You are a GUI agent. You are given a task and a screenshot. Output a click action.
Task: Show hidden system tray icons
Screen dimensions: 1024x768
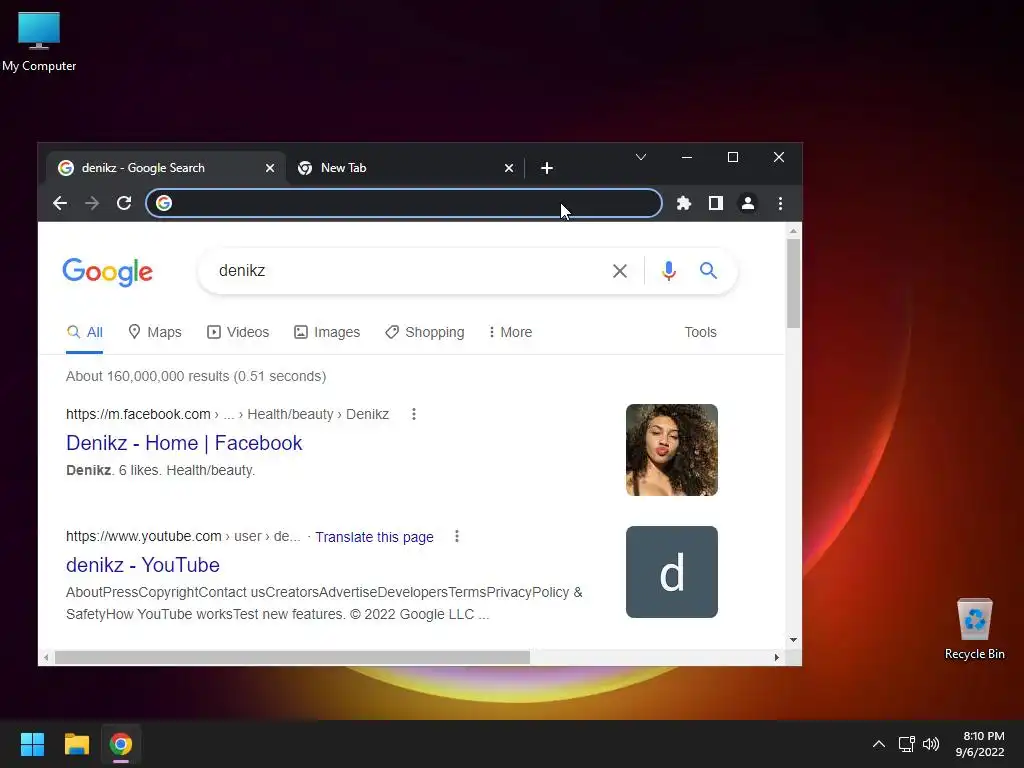(879, 744)
